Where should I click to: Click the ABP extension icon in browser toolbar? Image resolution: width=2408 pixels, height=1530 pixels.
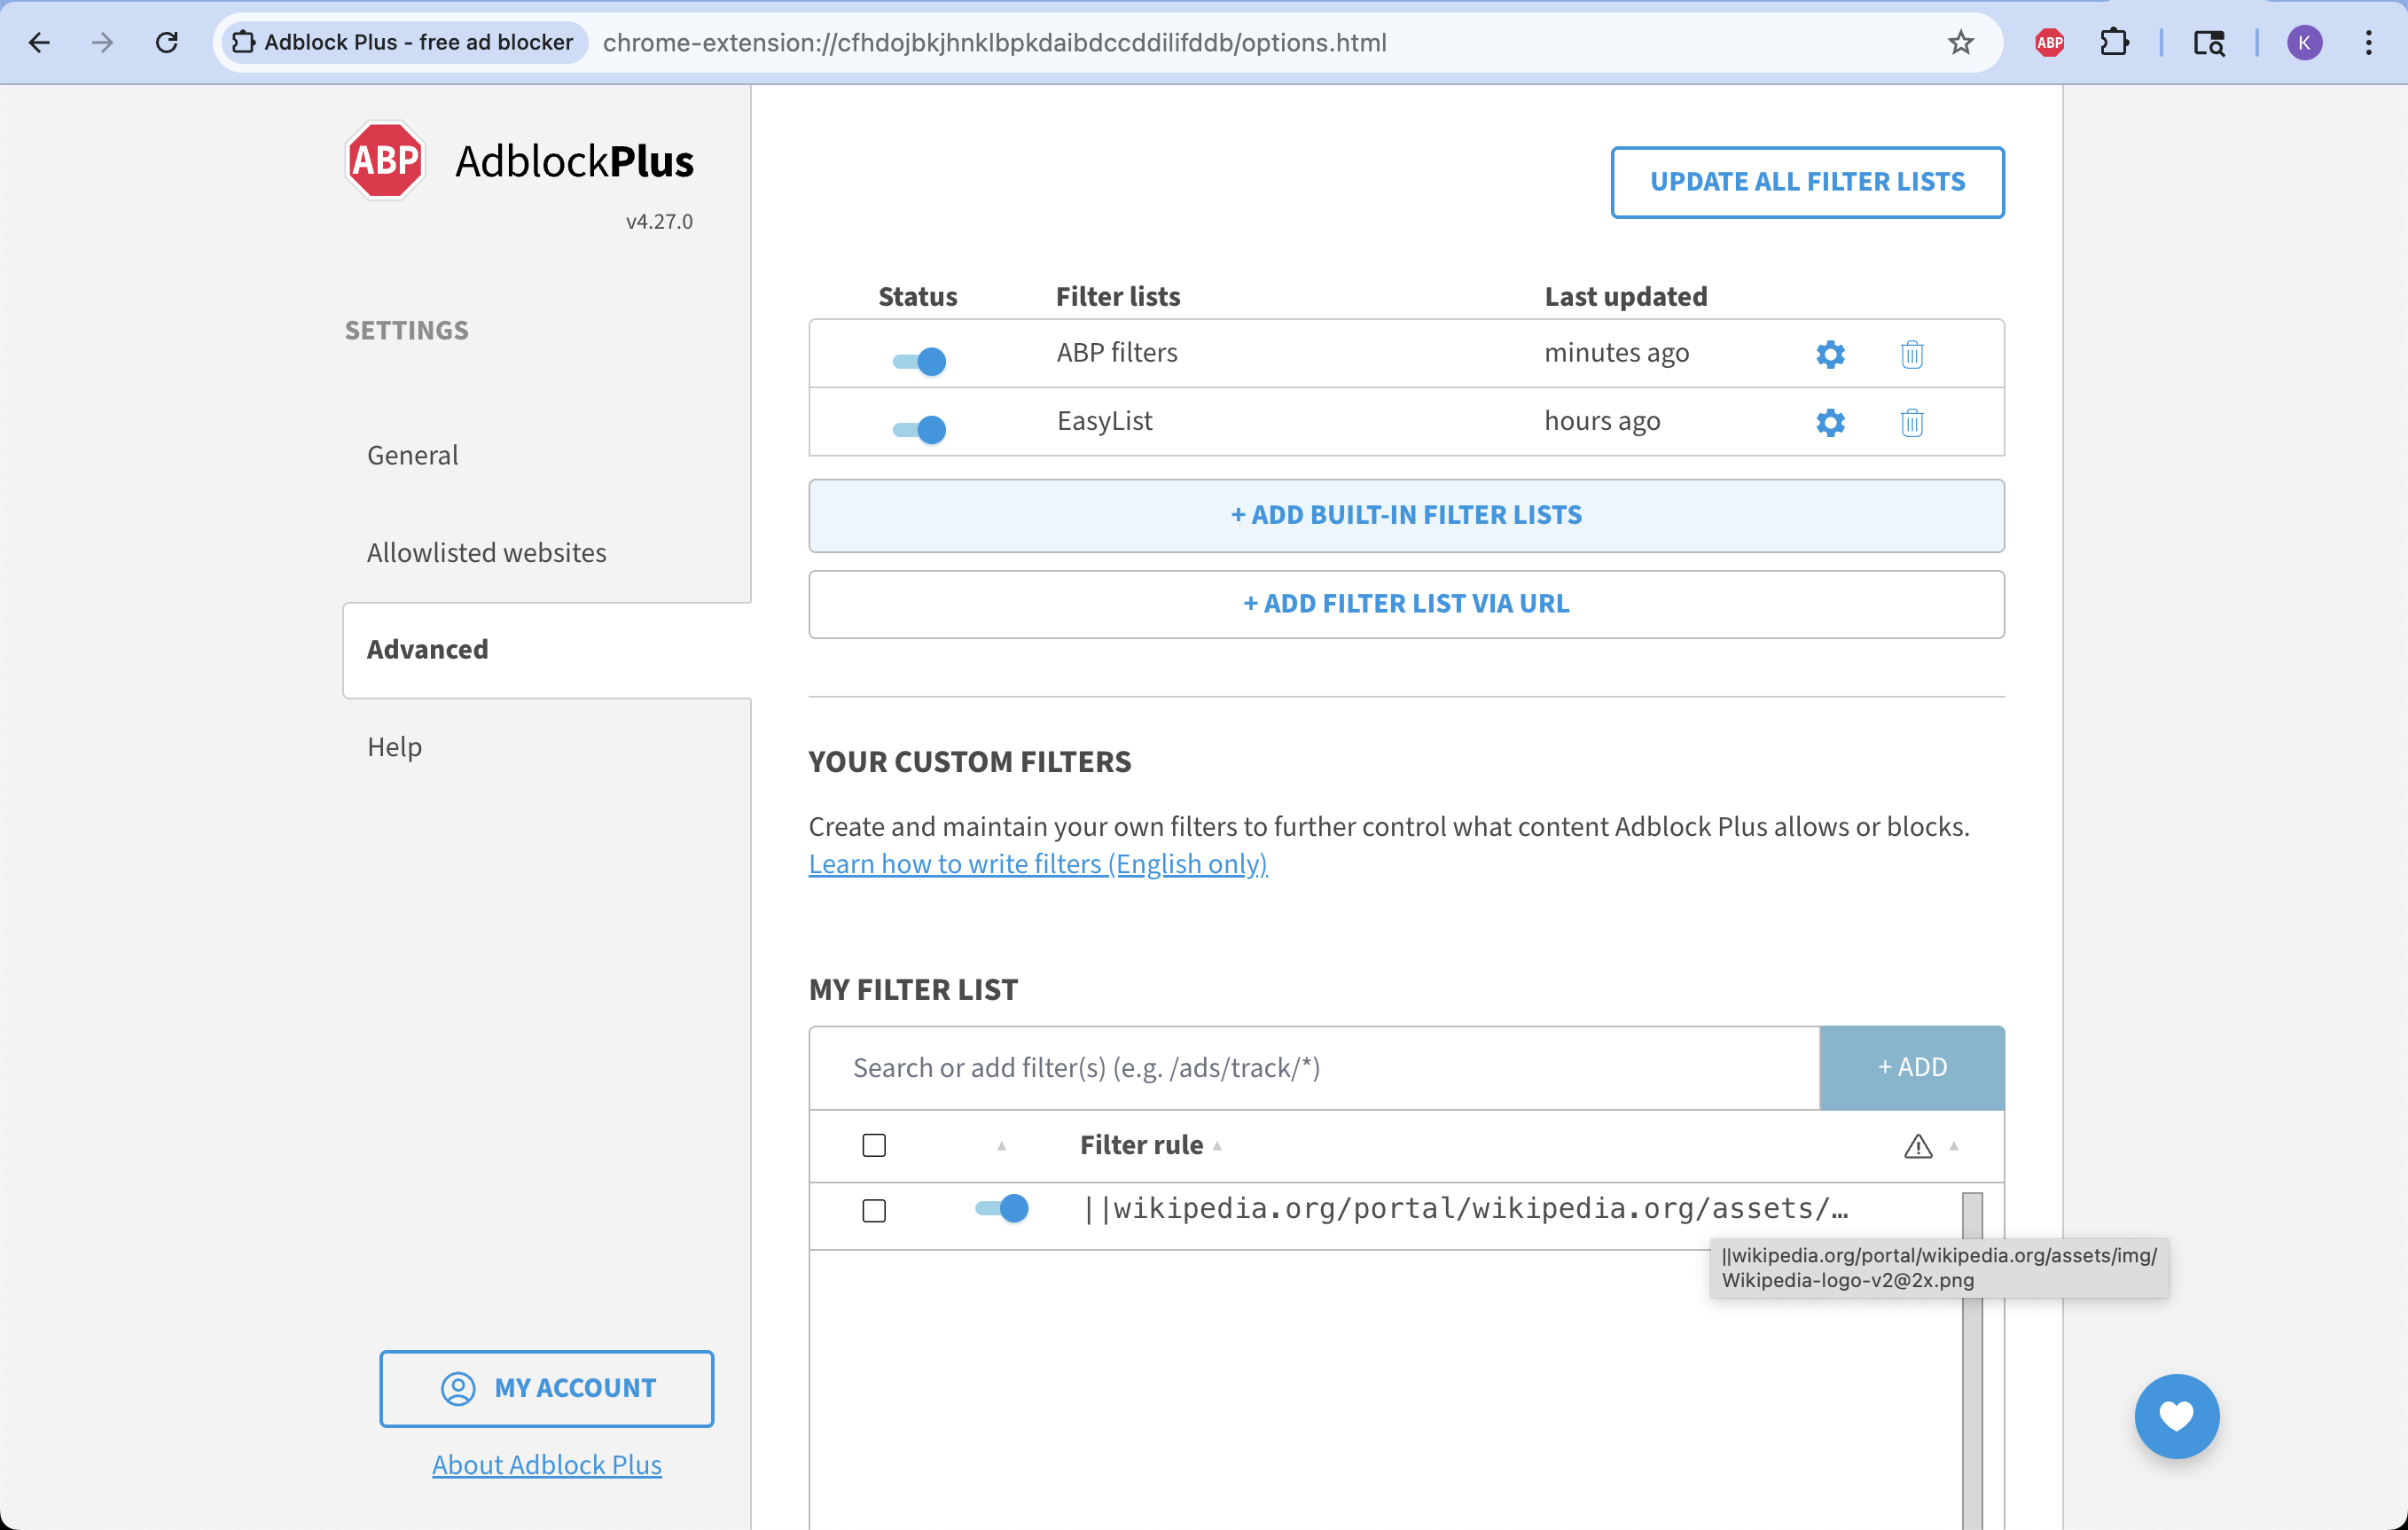(2049, 42)
